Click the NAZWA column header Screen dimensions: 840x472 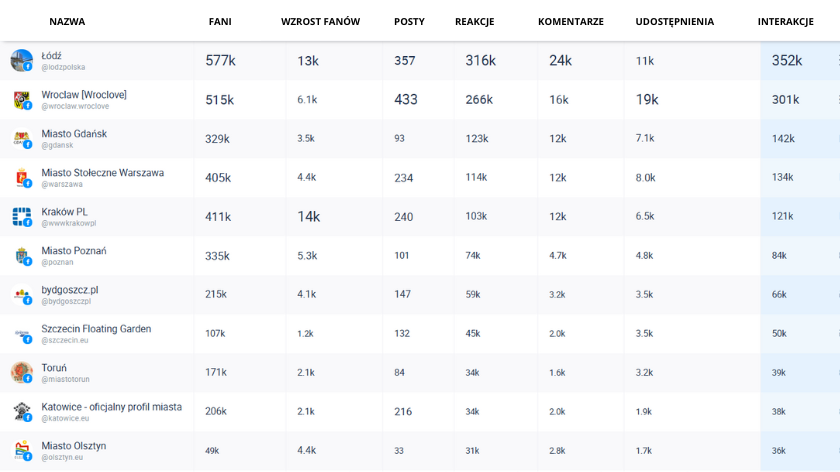tap(67, 21)
